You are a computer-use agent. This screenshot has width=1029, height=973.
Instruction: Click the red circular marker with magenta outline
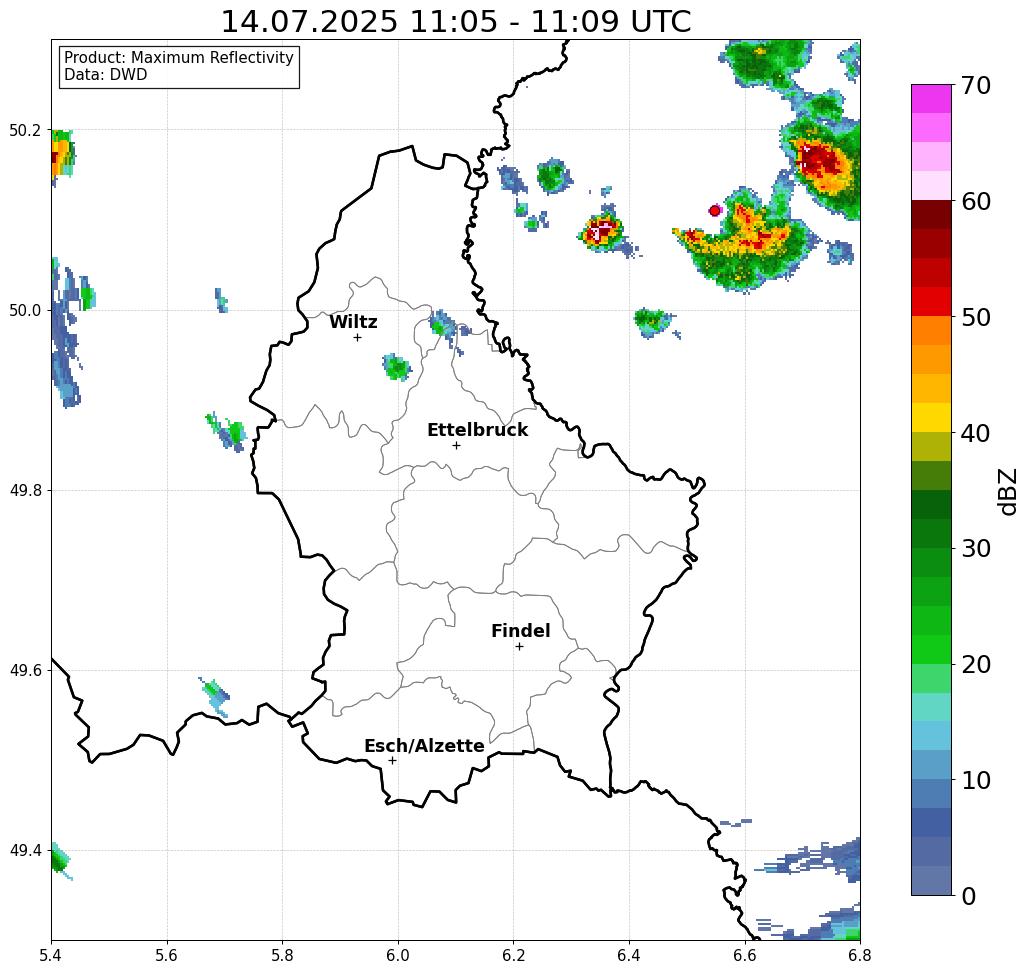click(715, 211)
